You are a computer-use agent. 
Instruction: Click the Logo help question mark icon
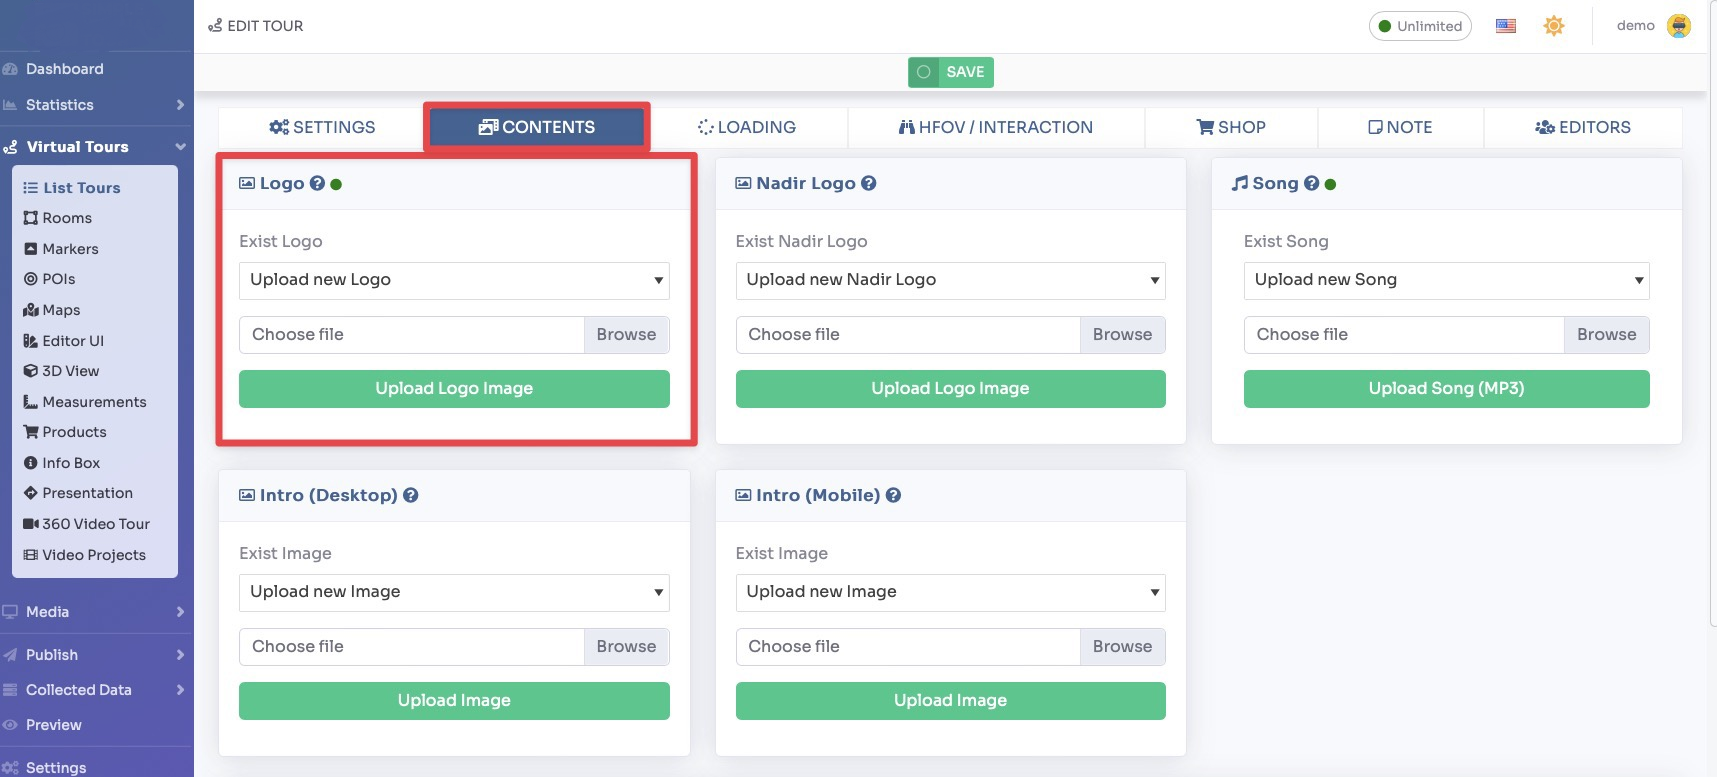tap(317, 183)
